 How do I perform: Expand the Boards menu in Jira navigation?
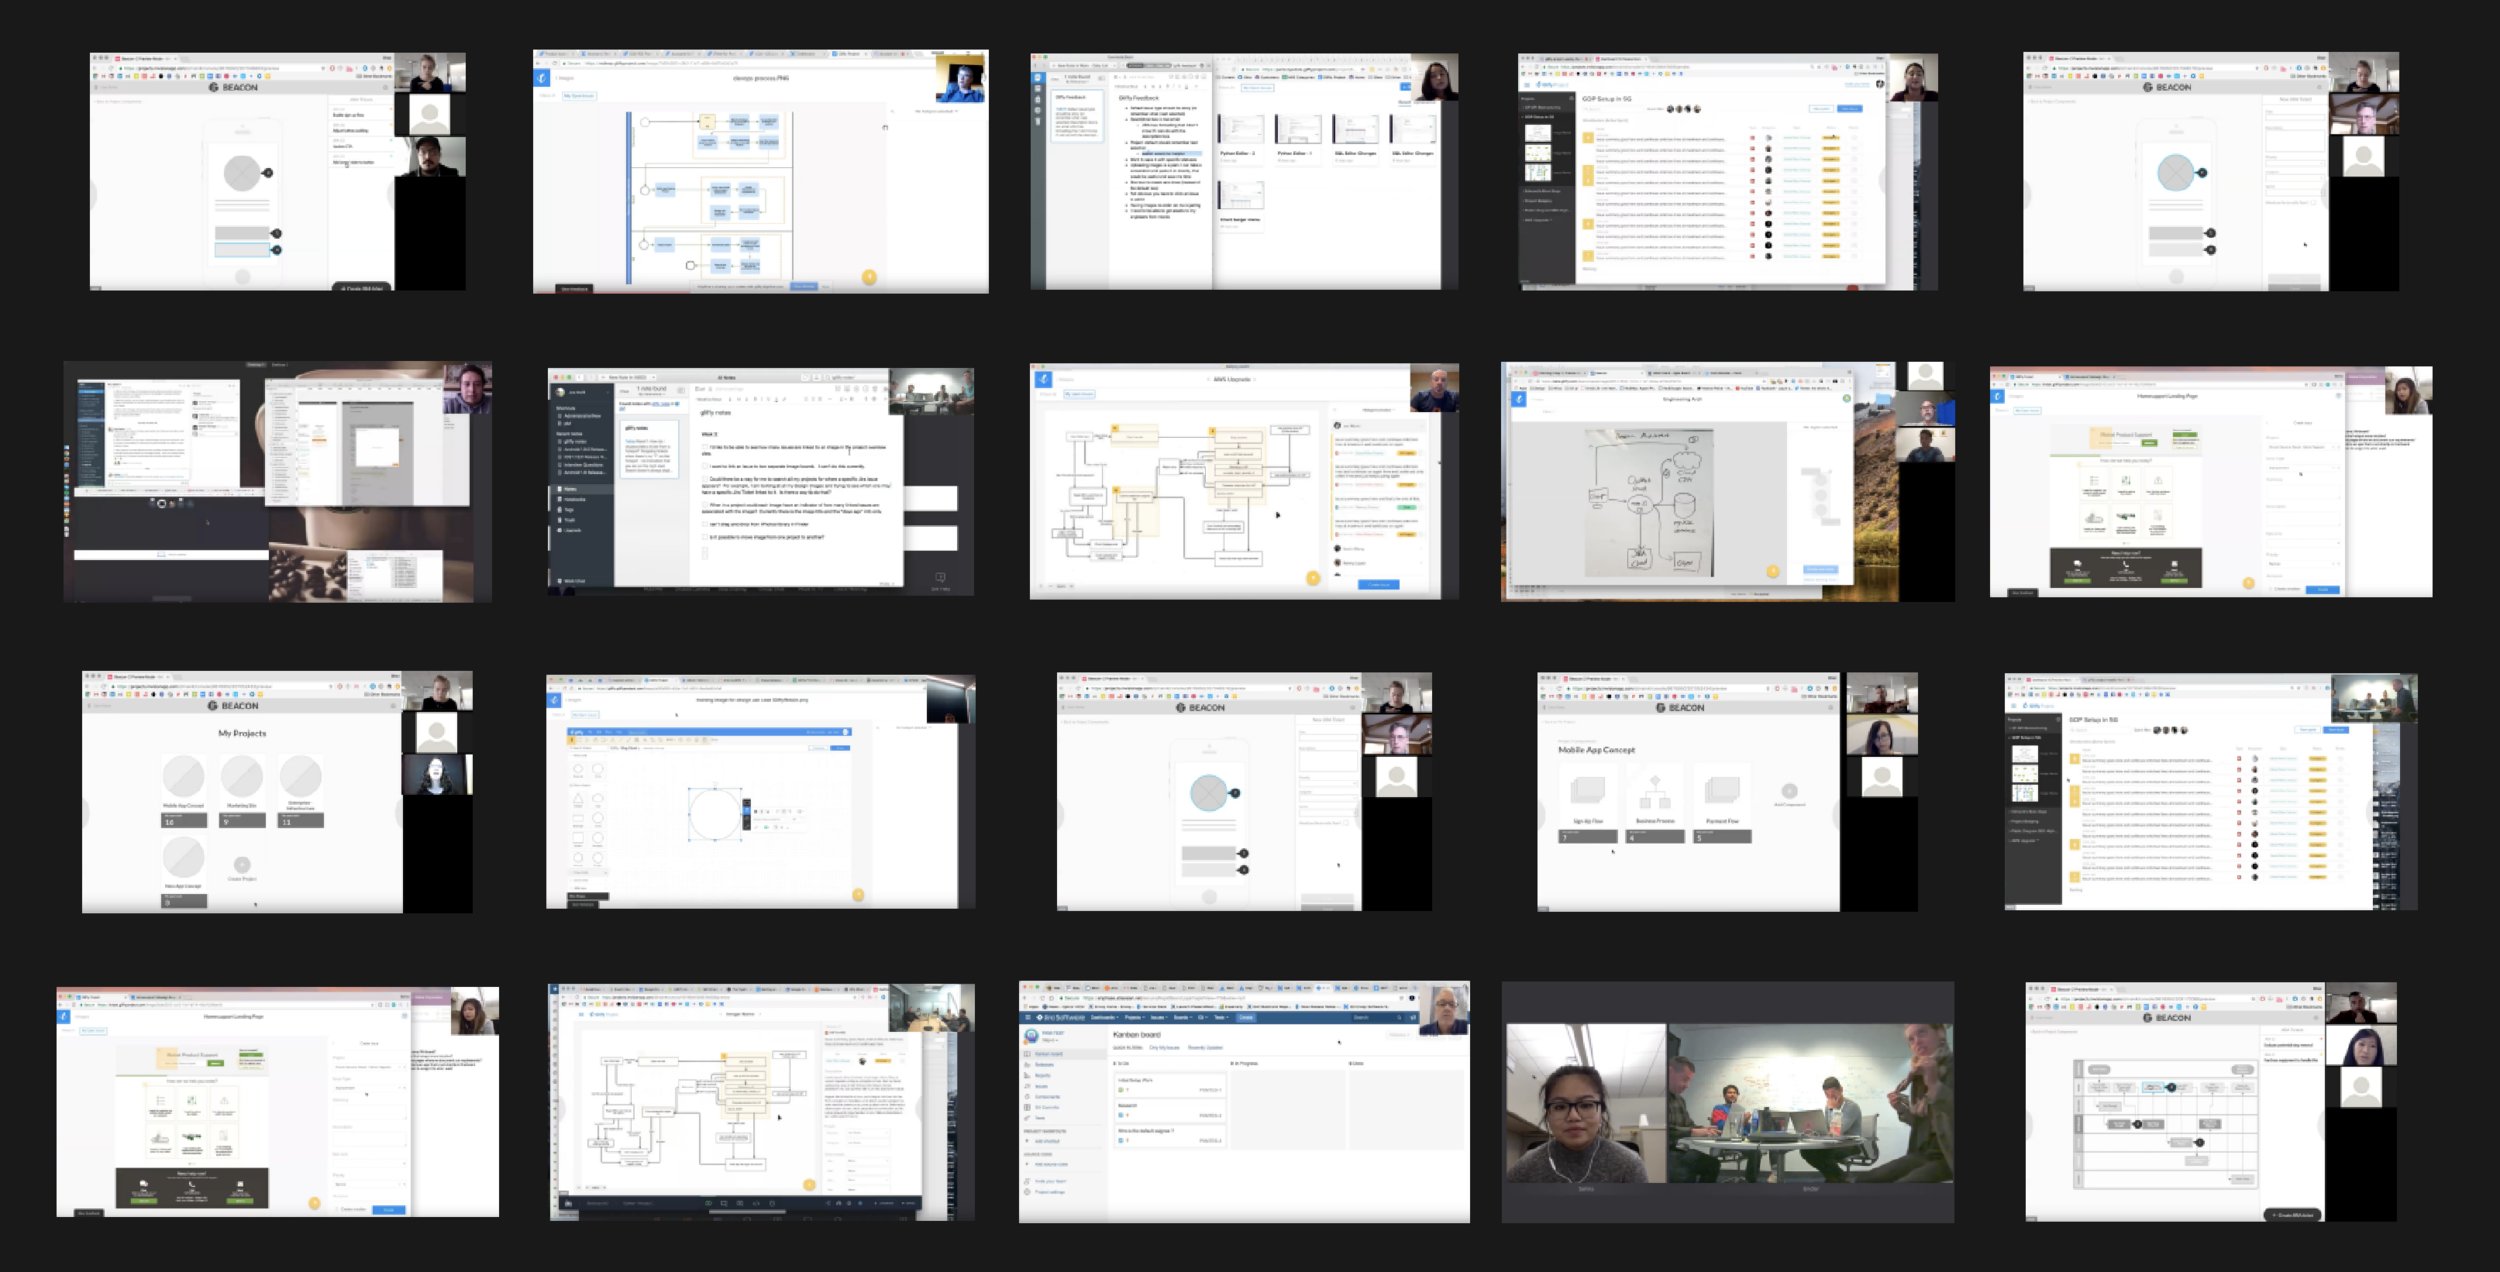coord(1183,1017)
